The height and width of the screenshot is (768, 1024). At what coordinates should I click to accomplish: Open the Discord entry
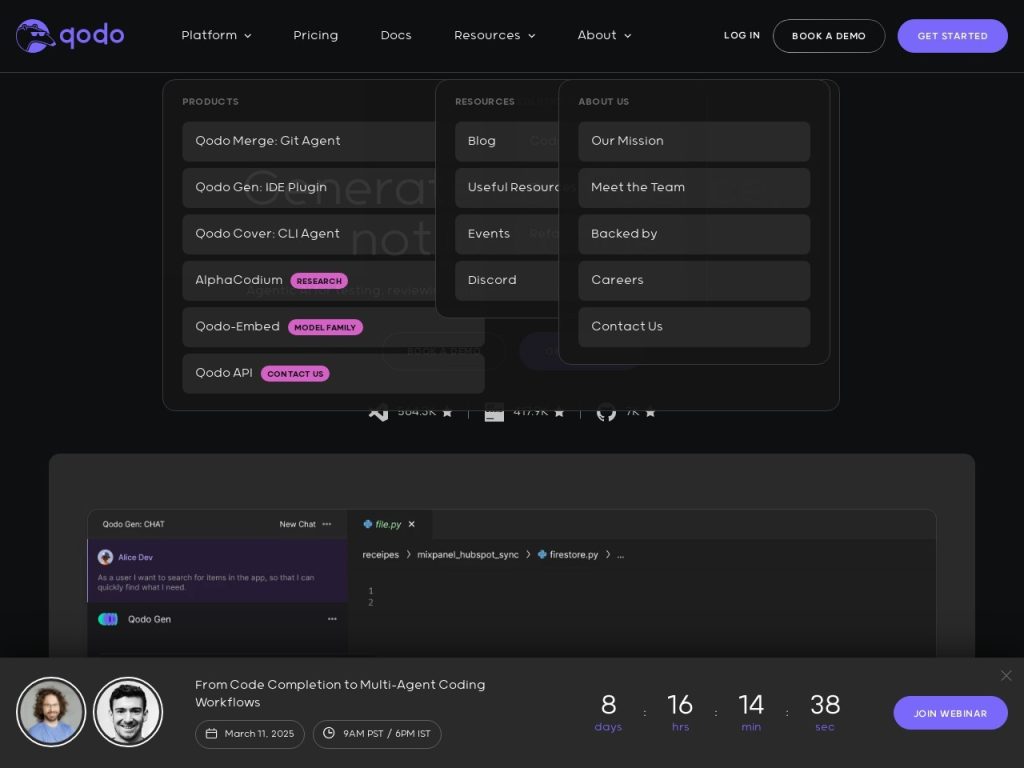(507, 280)
